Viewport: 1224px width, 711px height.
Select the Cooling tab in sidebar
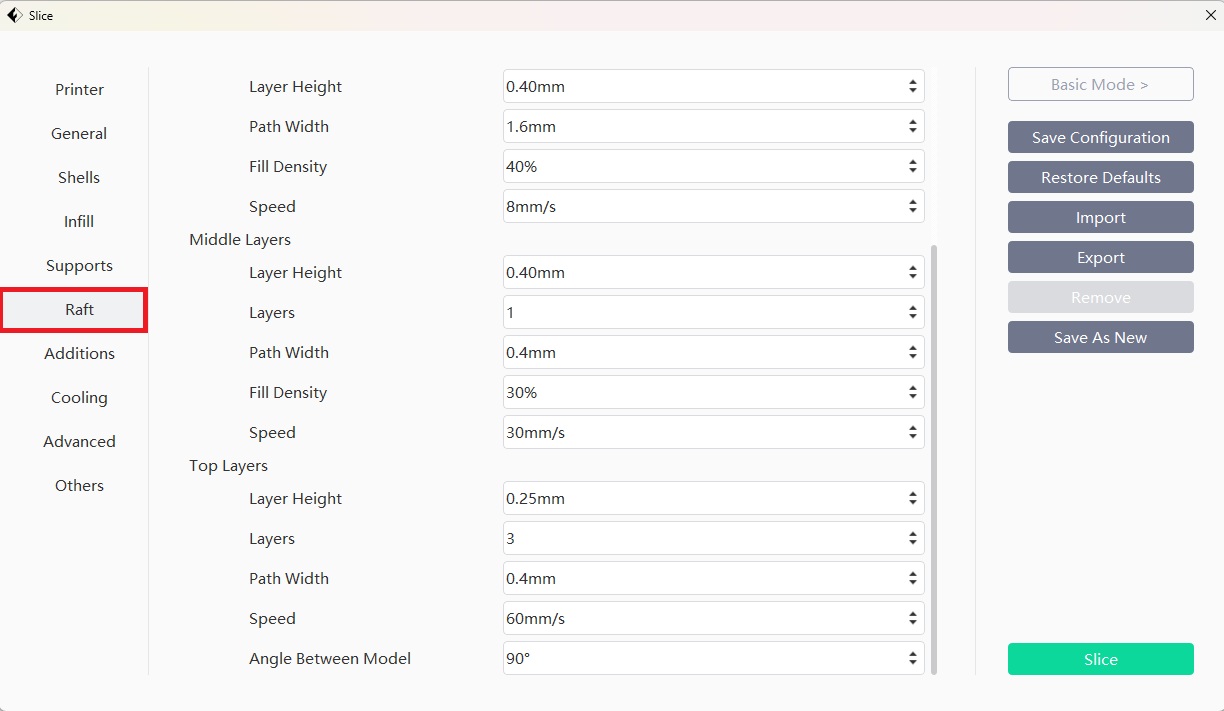coord(79,398)
